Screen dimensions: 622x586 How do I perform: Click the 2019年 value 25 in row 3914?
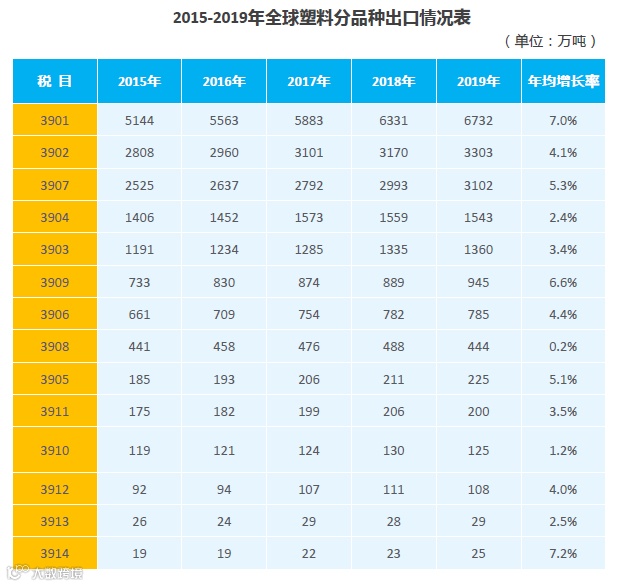pos(479,553)
